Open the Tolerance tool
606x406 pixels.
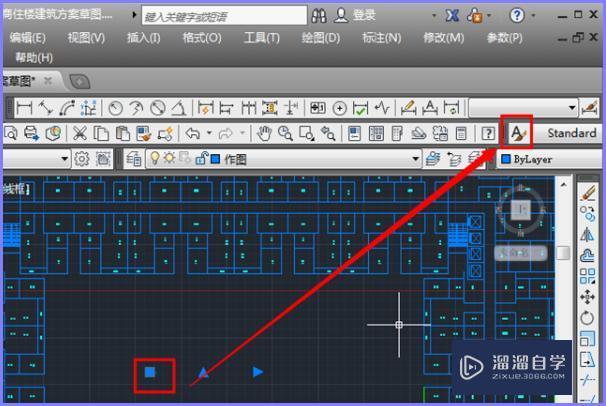click(x=318, y=109)
